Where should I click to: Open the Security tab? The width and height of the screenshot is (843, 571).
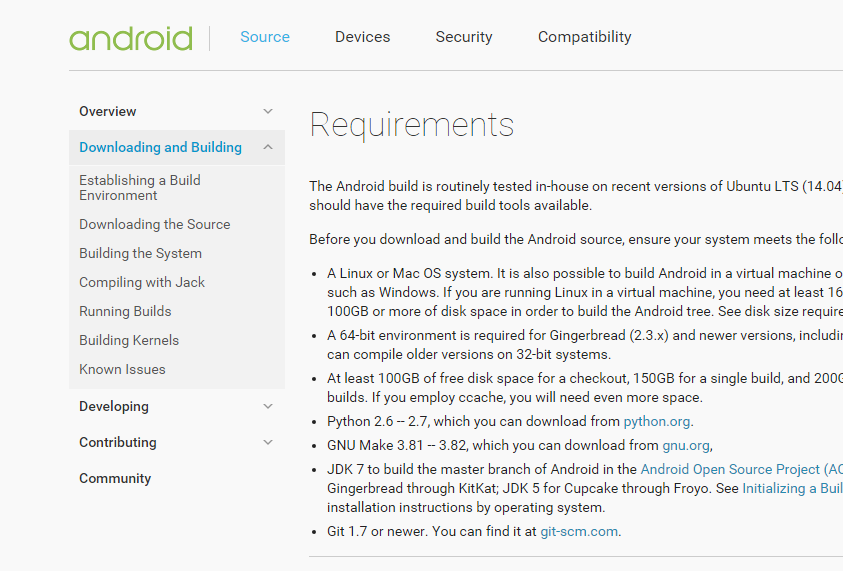pyautogui.click(x=463, y=37)
